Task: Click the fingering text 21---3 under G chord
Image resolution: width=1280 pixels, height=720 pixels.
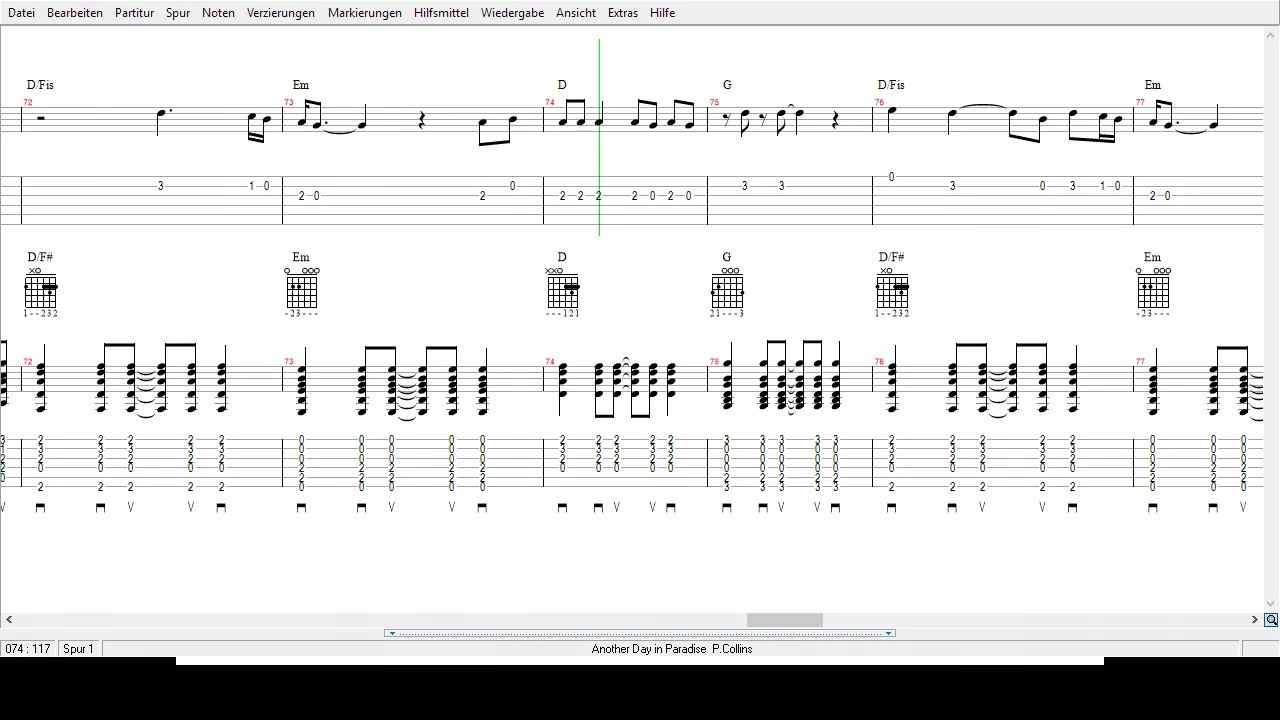Action: (727, 314)
